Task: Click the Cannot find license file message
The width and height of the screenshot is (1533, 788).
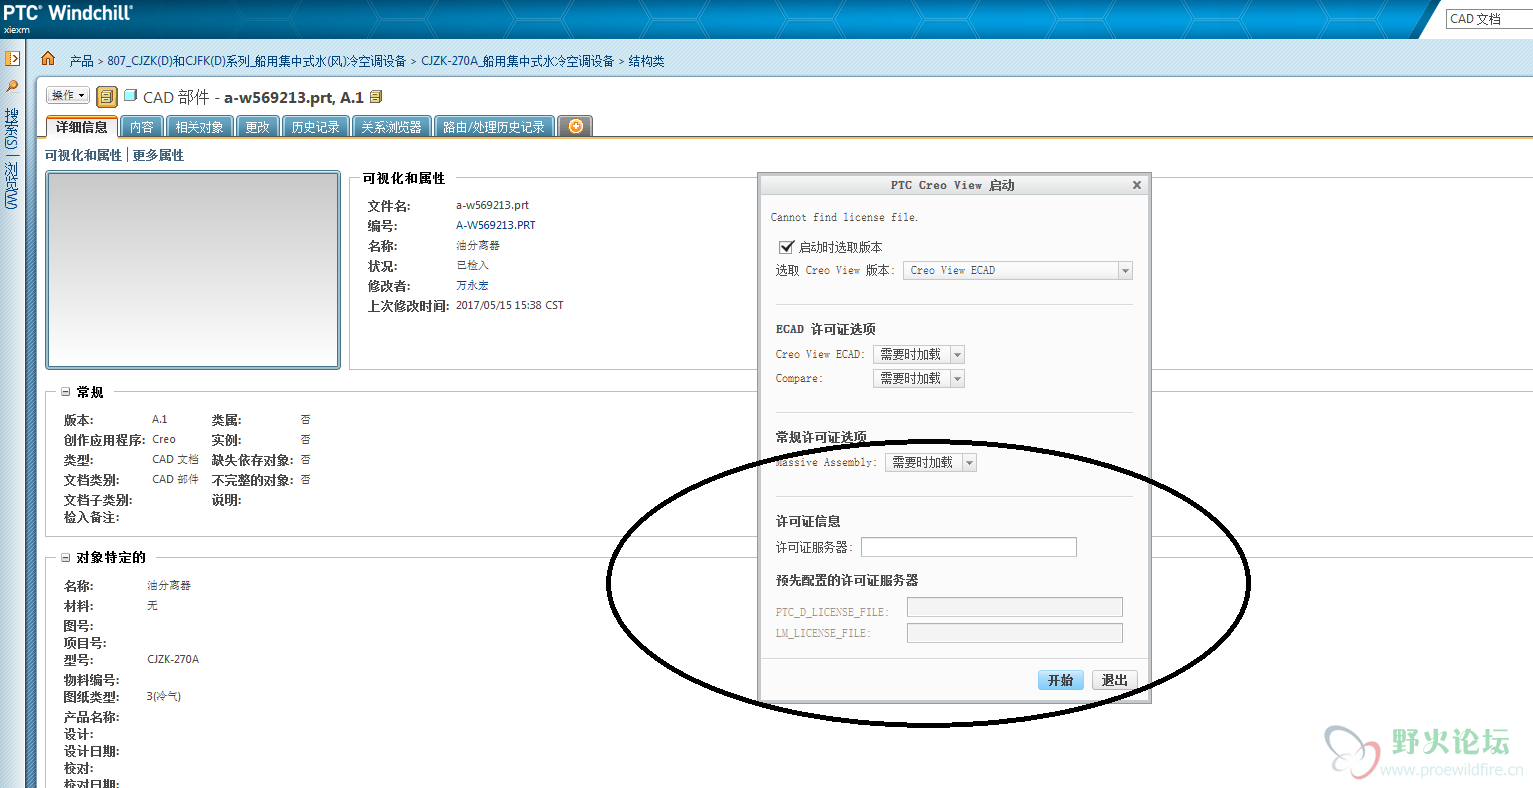Action: [x=844, y=217]
